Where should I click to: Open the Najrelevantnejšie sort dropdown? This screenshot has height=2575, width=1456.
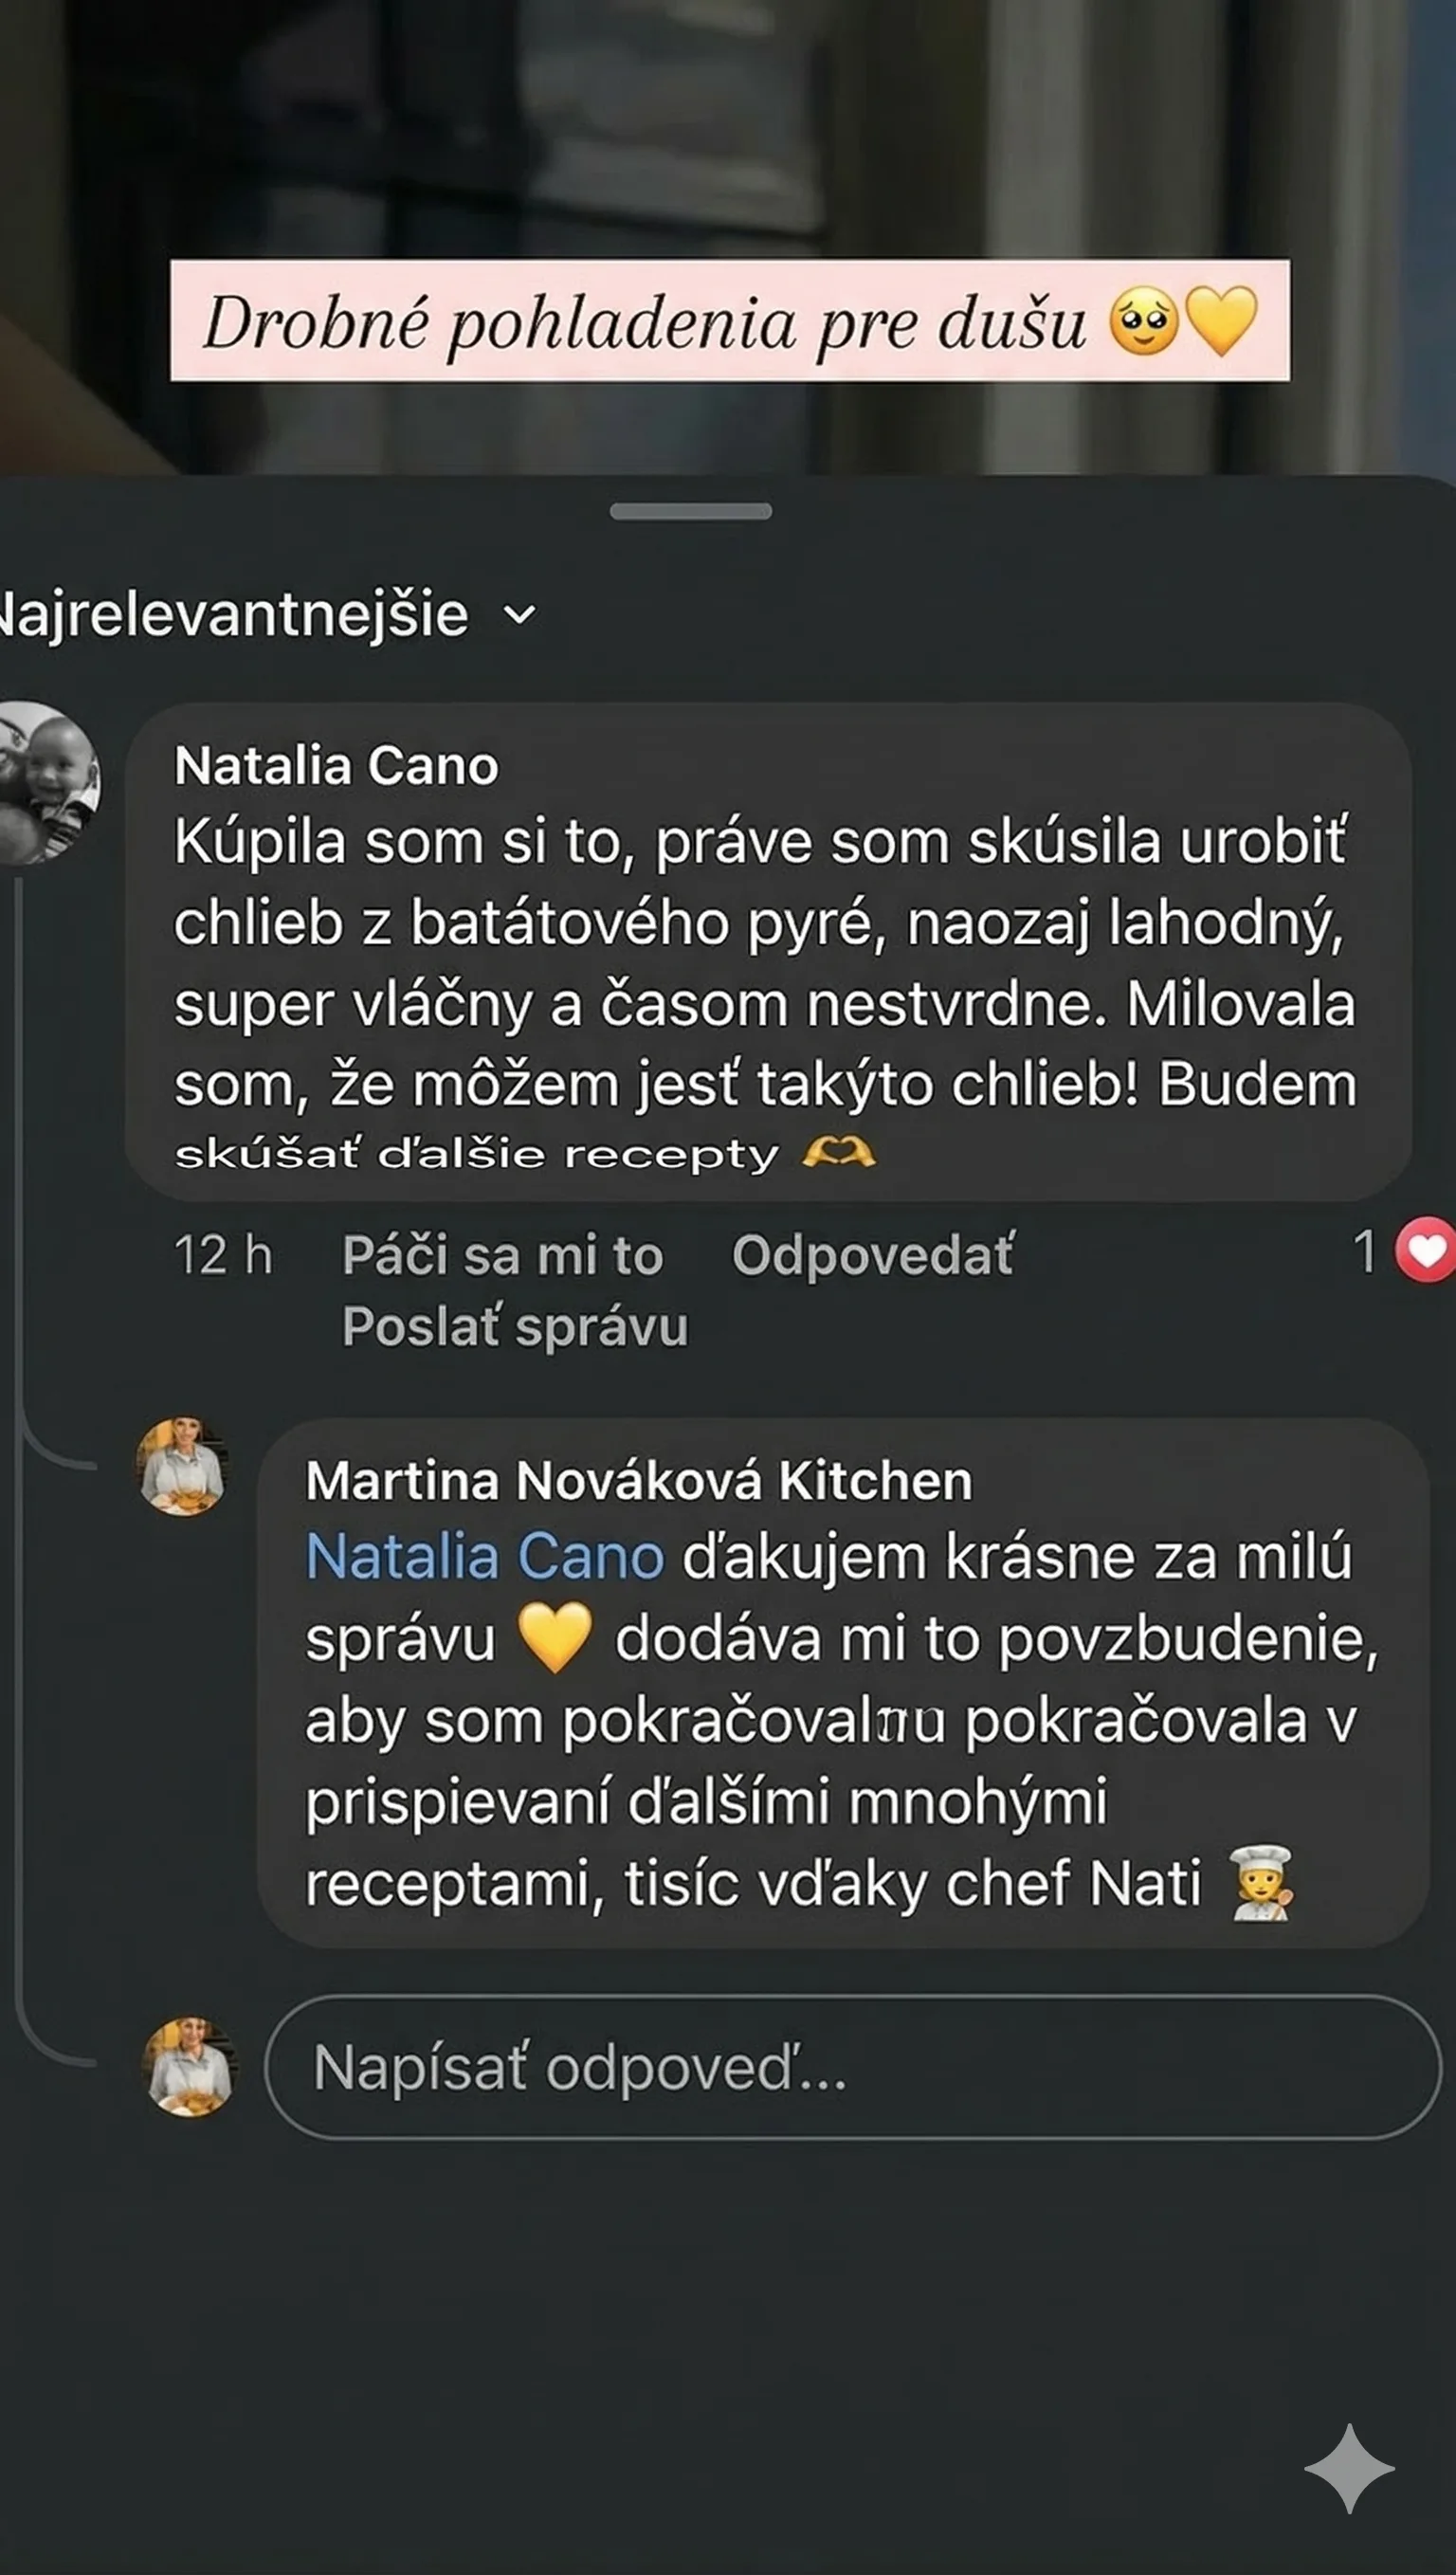[235, 613]
